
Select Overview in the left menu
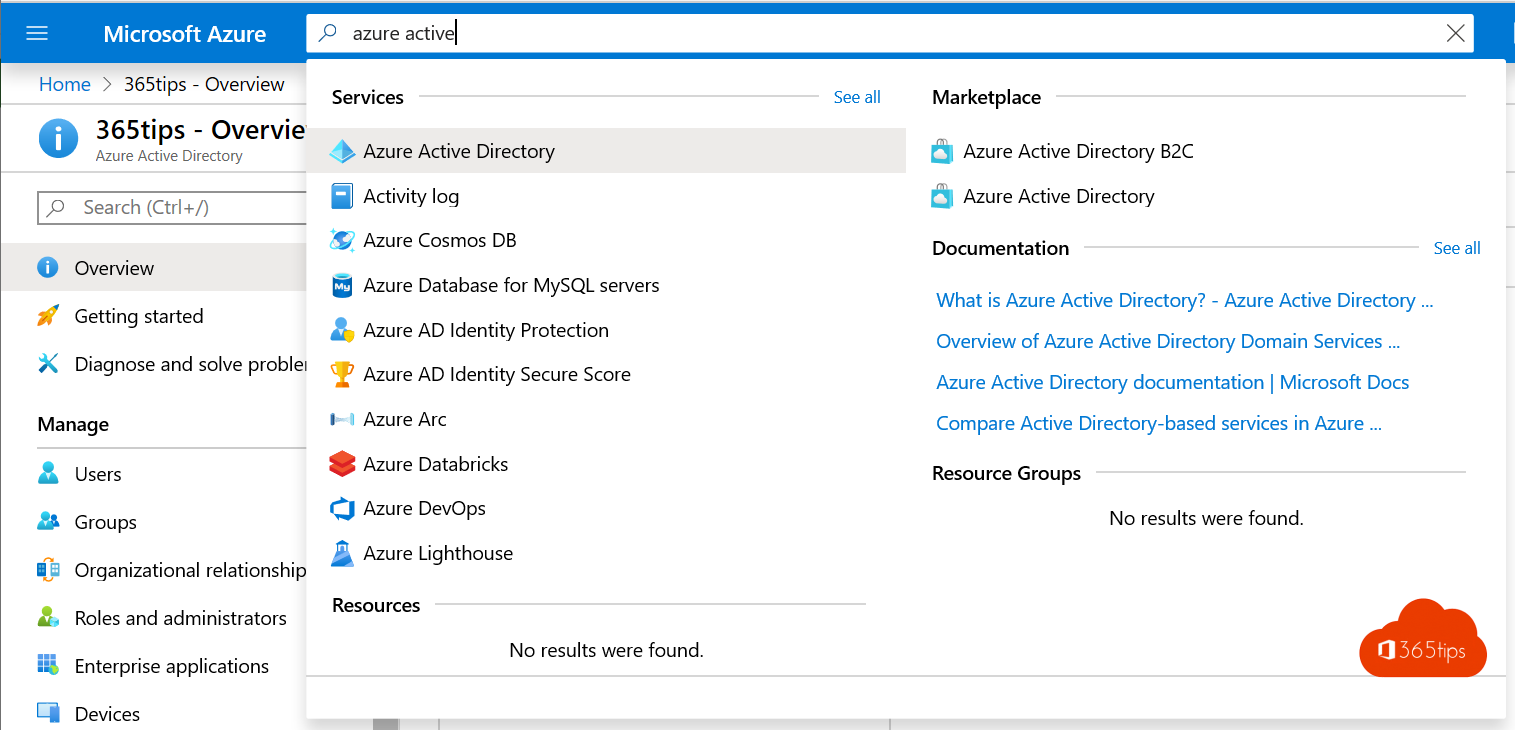pyautogui.click(x=153, y=268)
